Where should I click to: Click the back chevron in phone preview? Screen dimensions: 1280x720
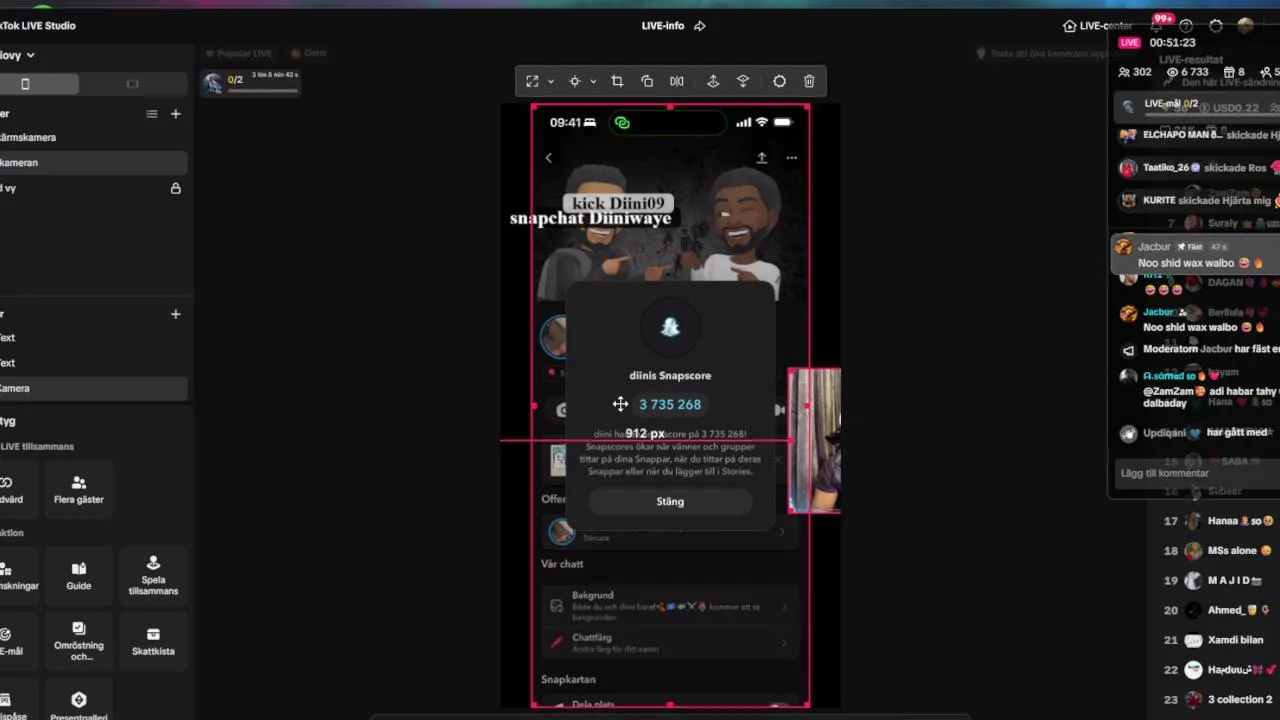[548, 158]
